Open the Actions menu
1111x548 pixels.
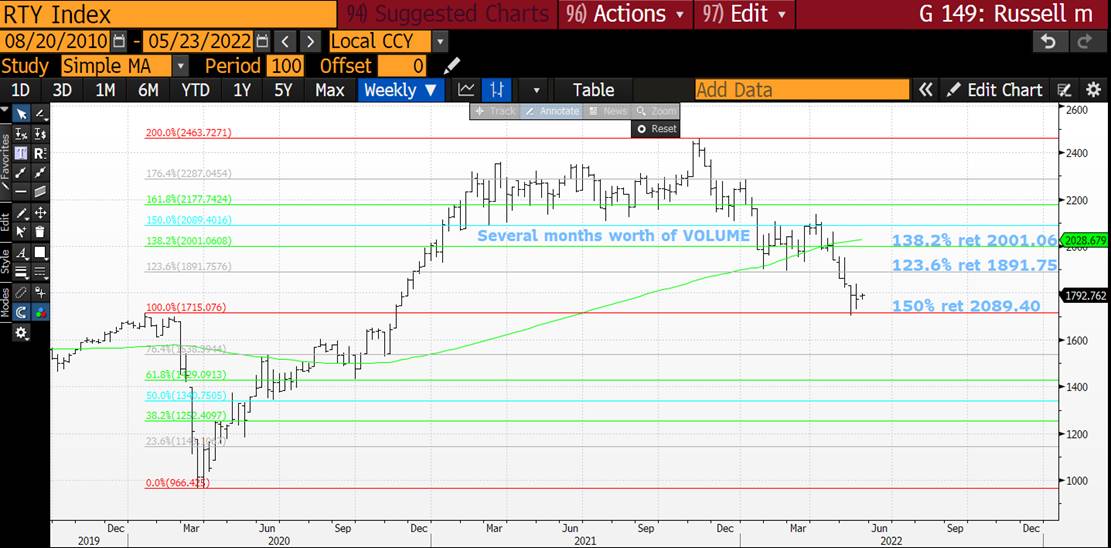(625, 13)
